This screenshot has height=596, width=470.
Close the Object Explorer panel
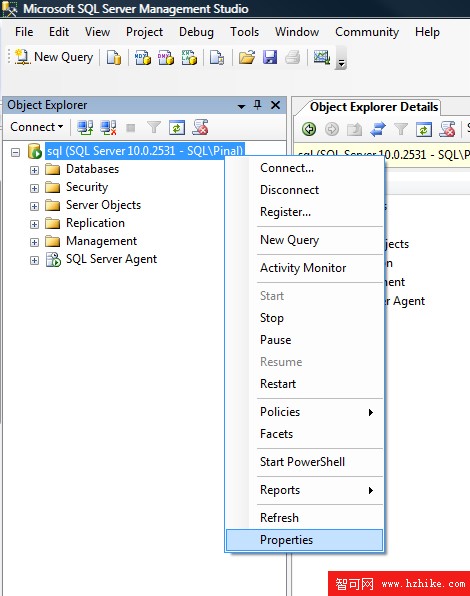[x=275, y=105]
